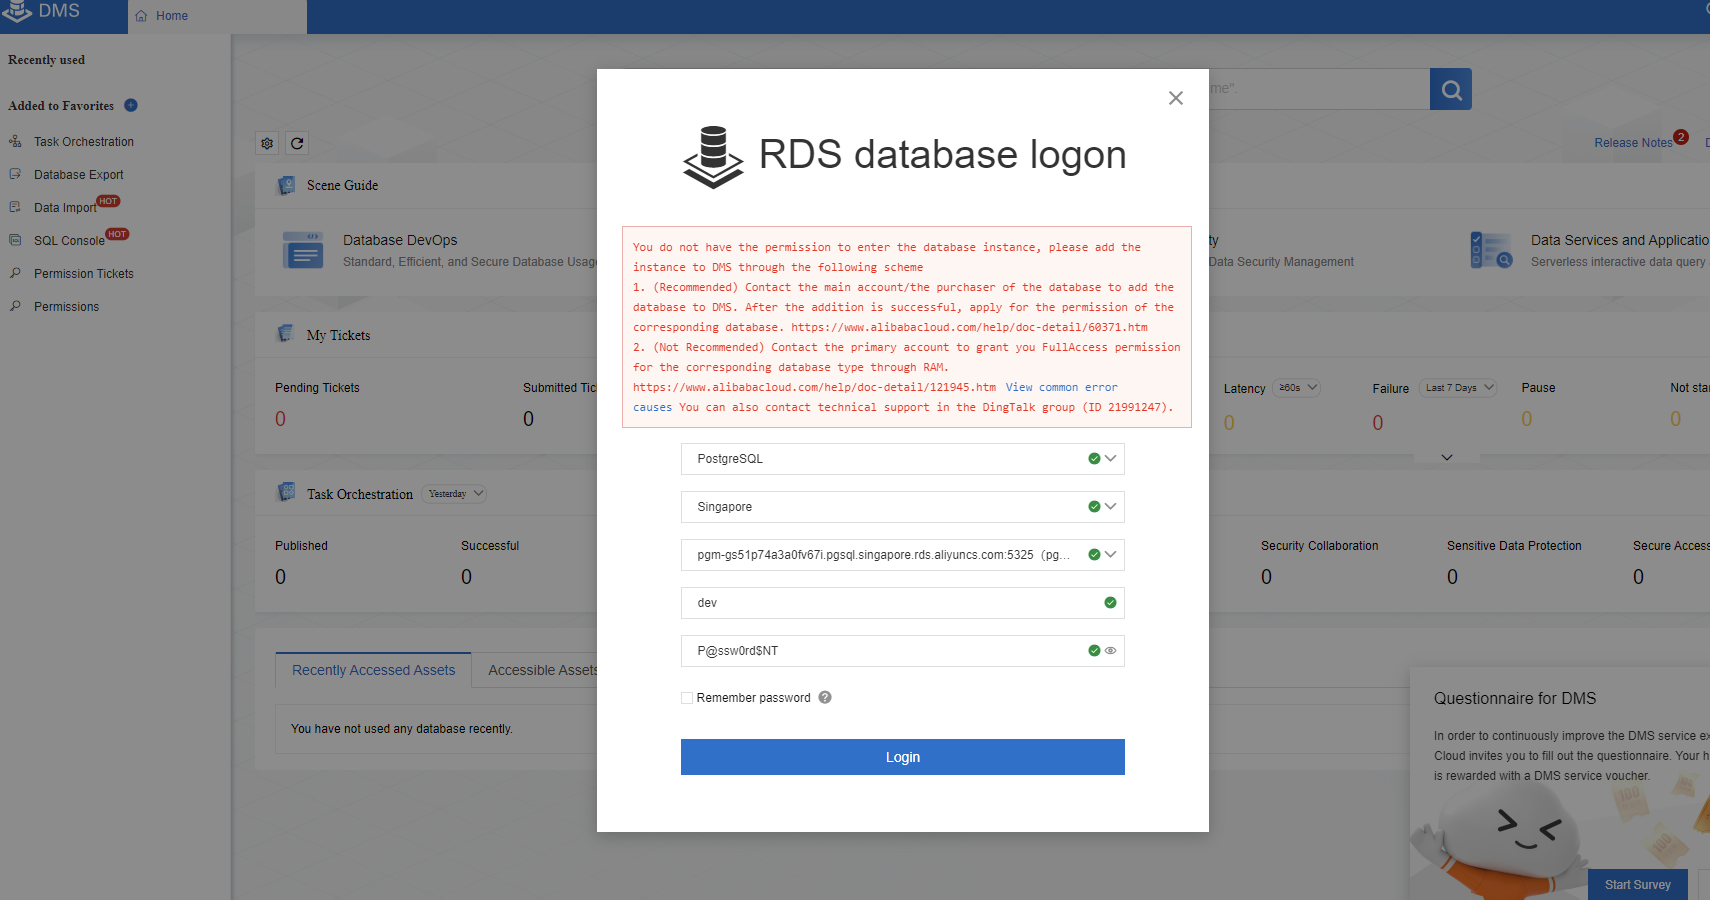Click the Permission Tickets sidebar icon
Viewport: 1710px width, 900px height.
point(15,273)
